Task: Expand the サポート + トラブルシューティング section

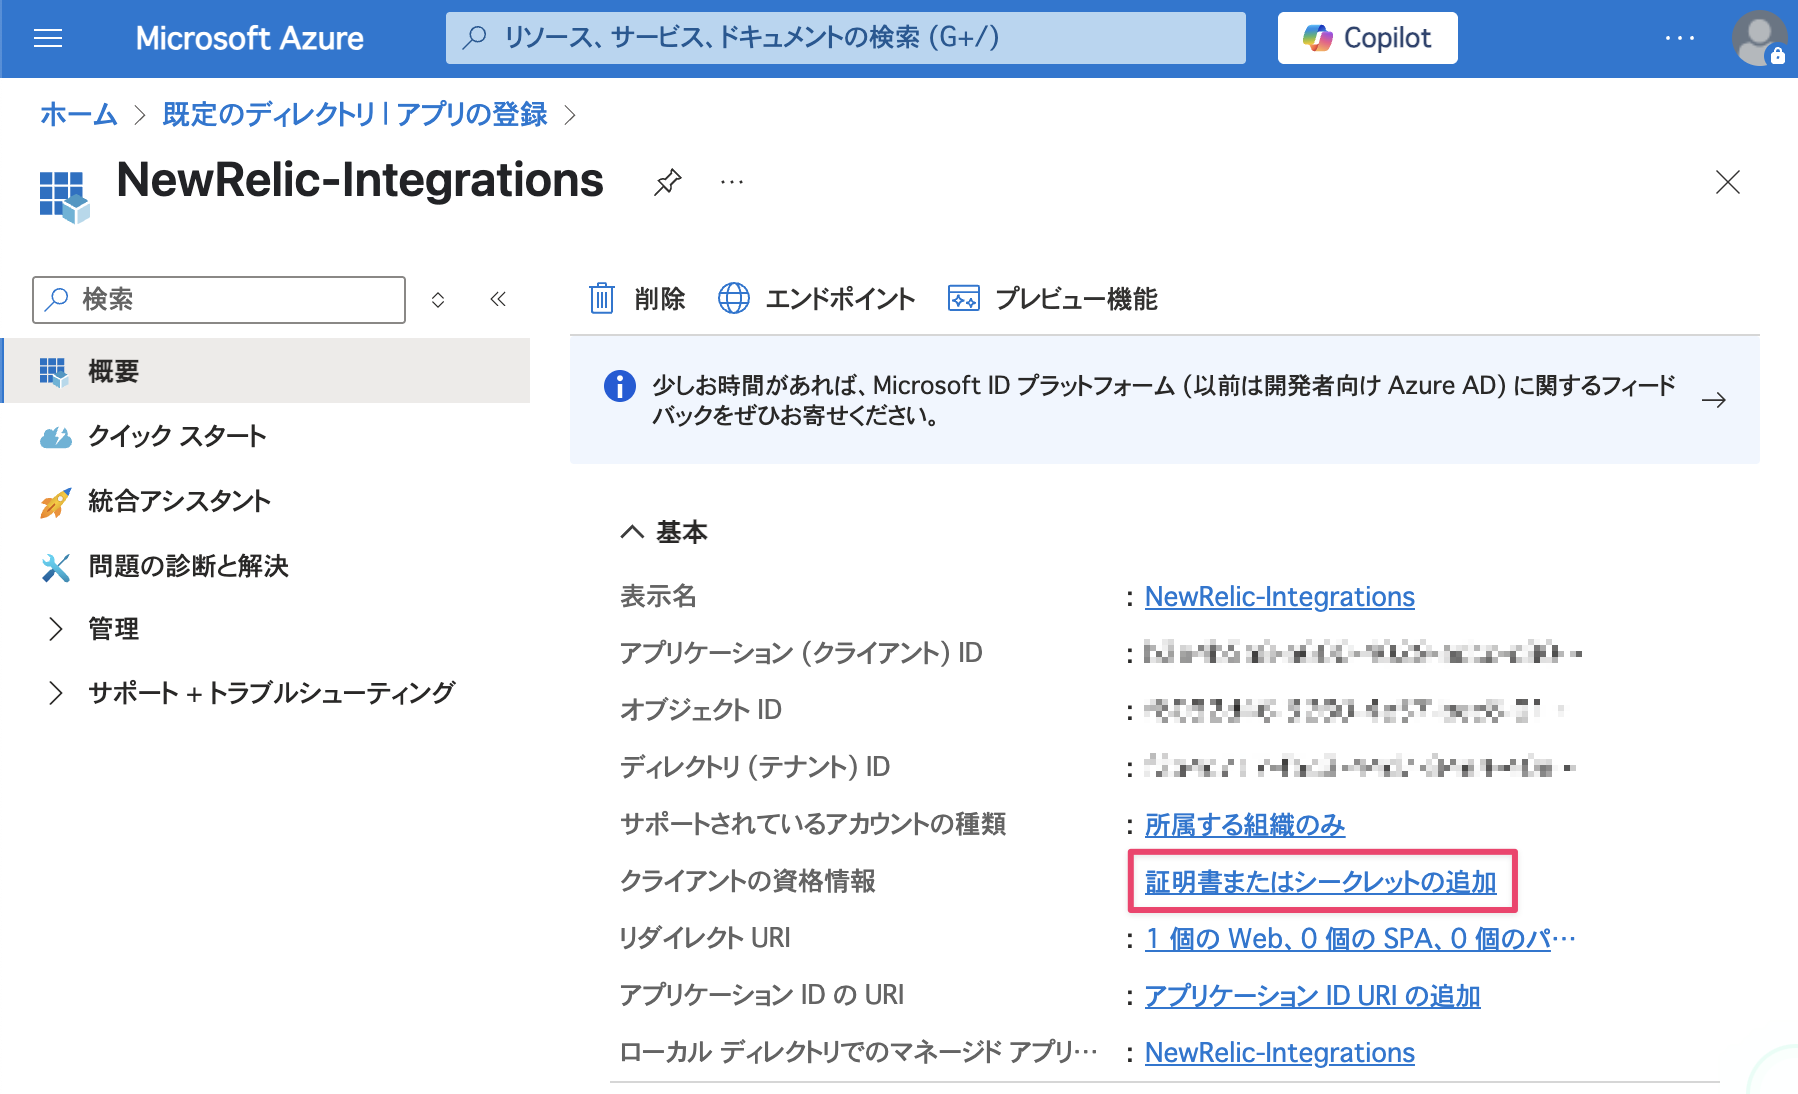Action: (x=270, y=692)
